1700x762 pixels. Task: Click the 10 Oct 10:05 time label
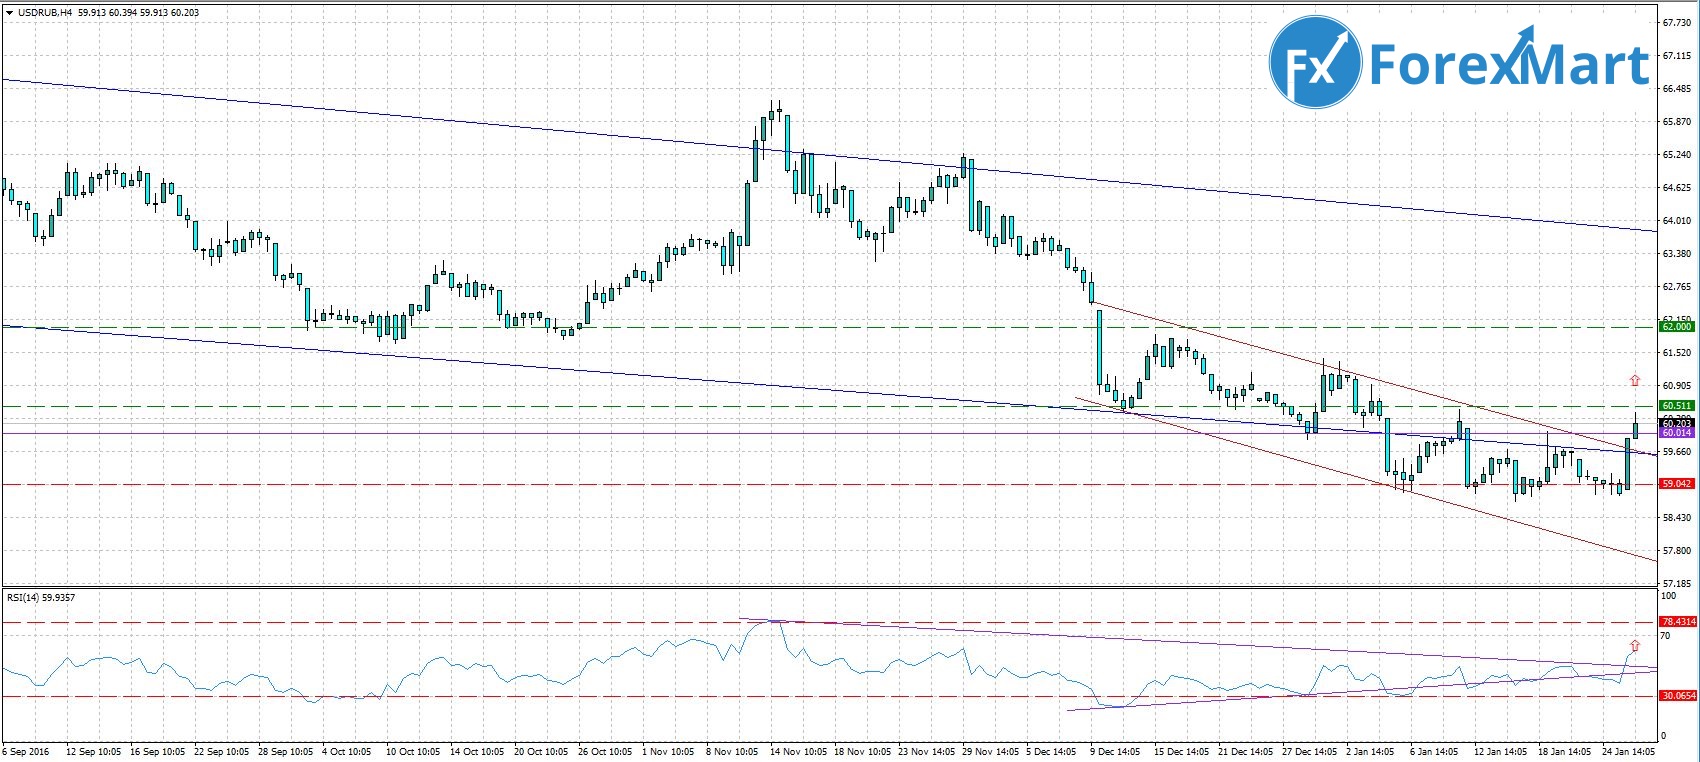(413, 751)
